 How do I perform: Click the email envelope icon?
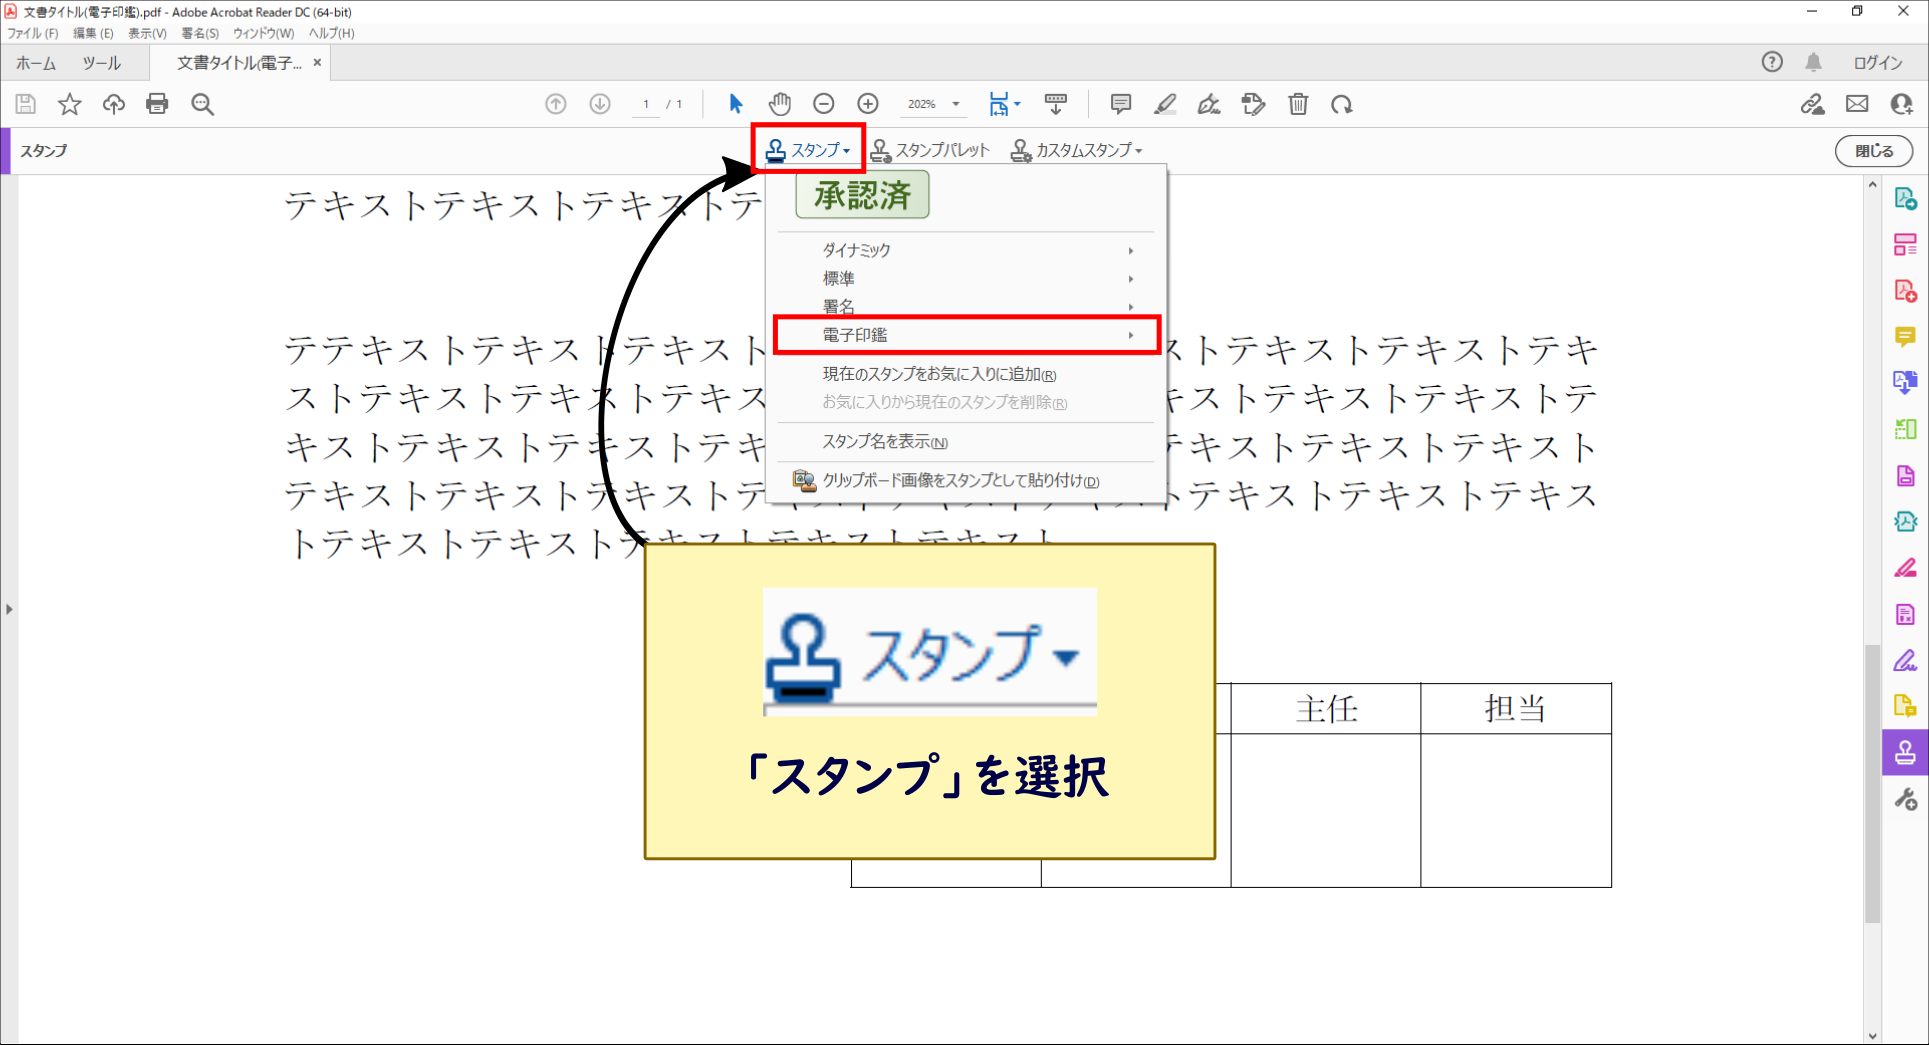click(x=1857, y=104)
